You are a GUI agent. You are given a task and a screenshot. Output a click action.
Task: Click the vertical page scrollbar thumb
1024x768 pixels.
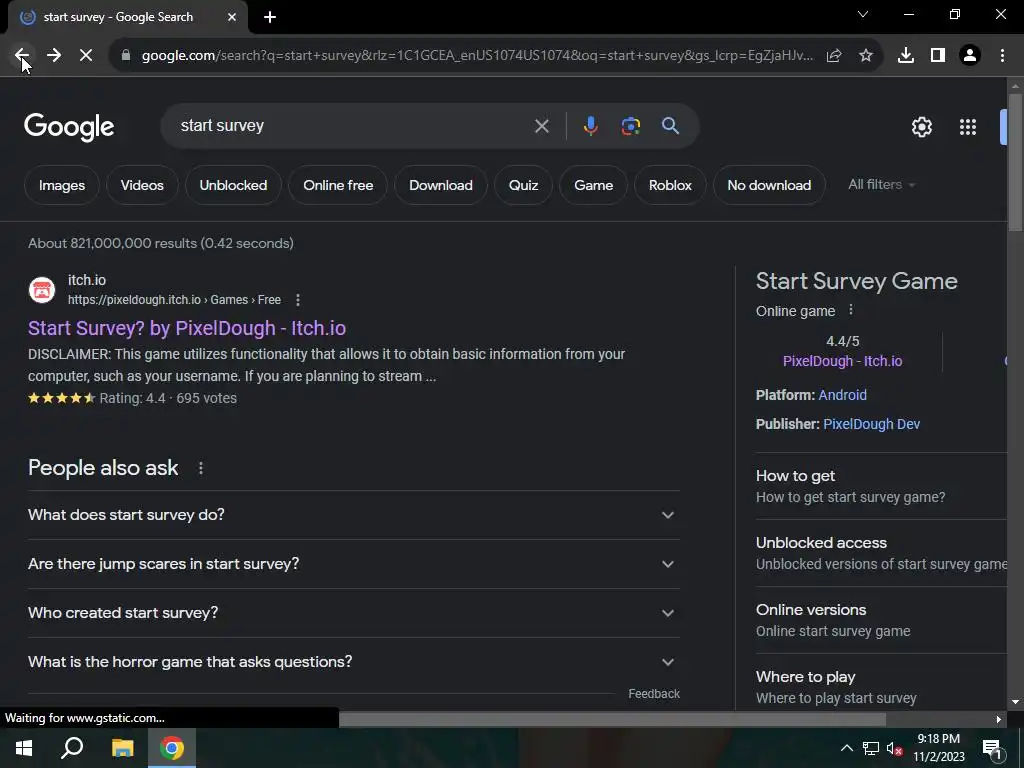point(1015,162)
